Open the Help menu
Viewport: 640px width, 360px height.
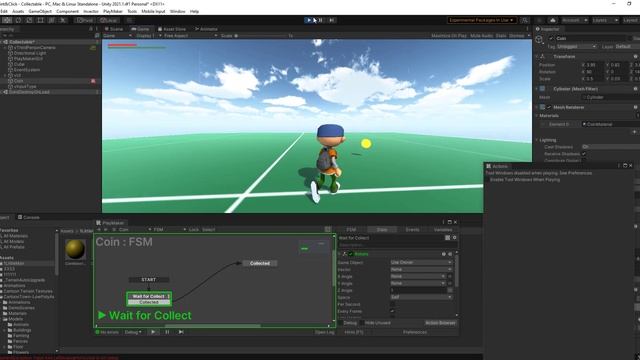(x=194, y=11)
